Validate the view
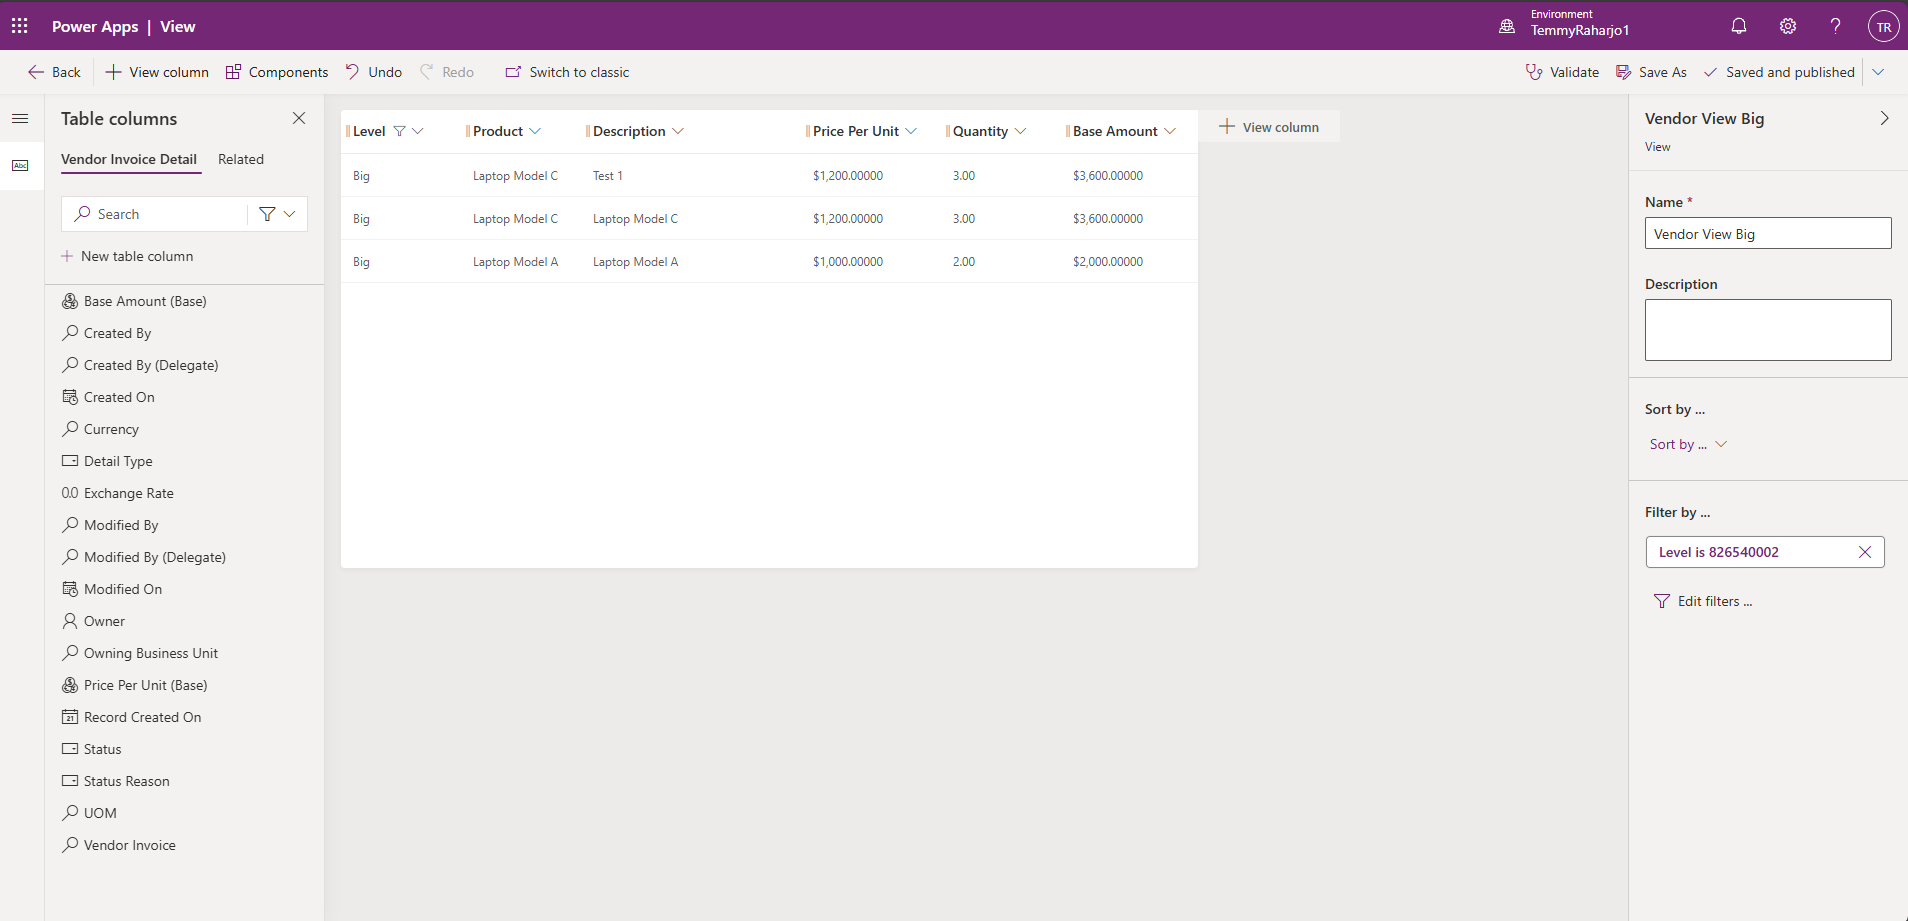 pyautogui.click(x=1562, y=72)
